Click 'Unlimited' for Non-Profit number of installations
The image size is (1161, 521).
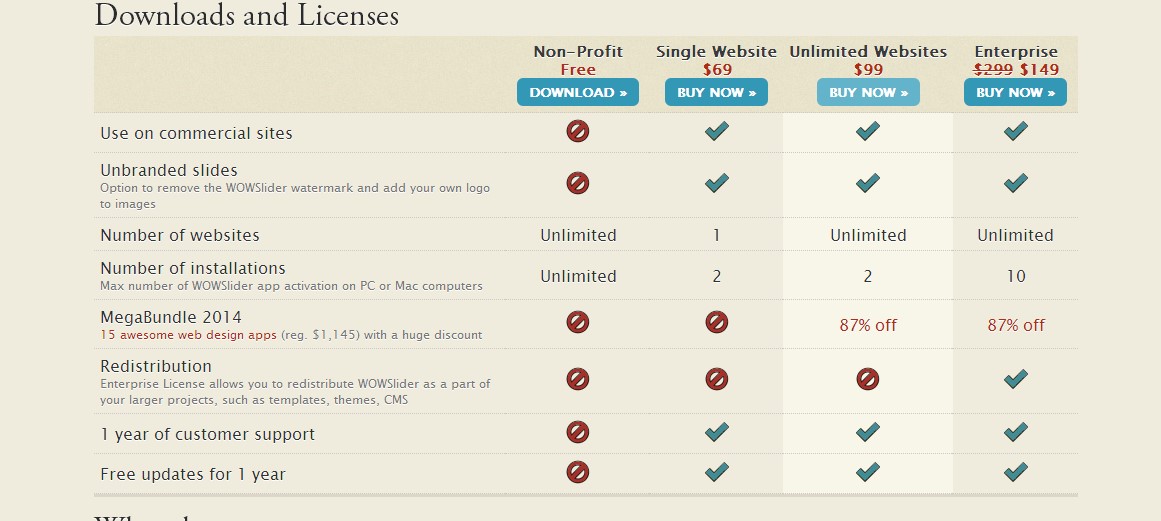coord(578,276)
